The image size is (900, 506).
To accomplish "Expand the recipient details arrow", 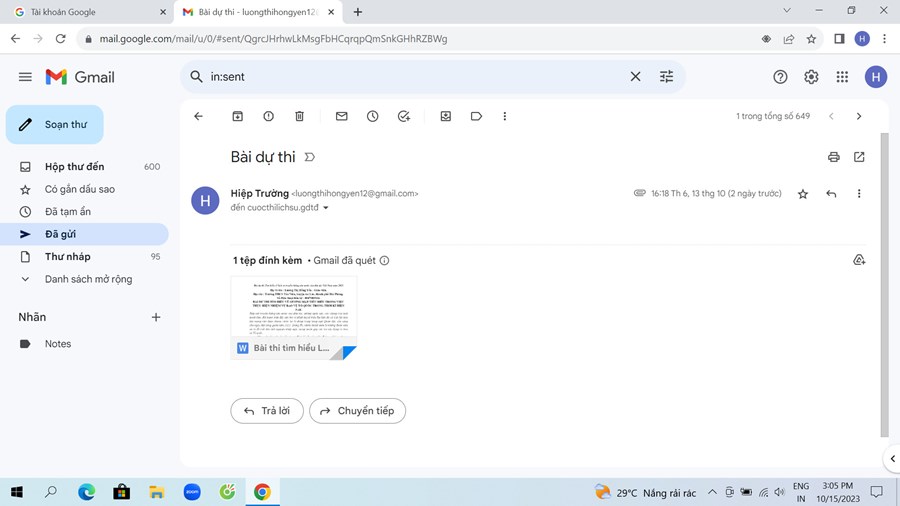I will click(x=325, y=208).
